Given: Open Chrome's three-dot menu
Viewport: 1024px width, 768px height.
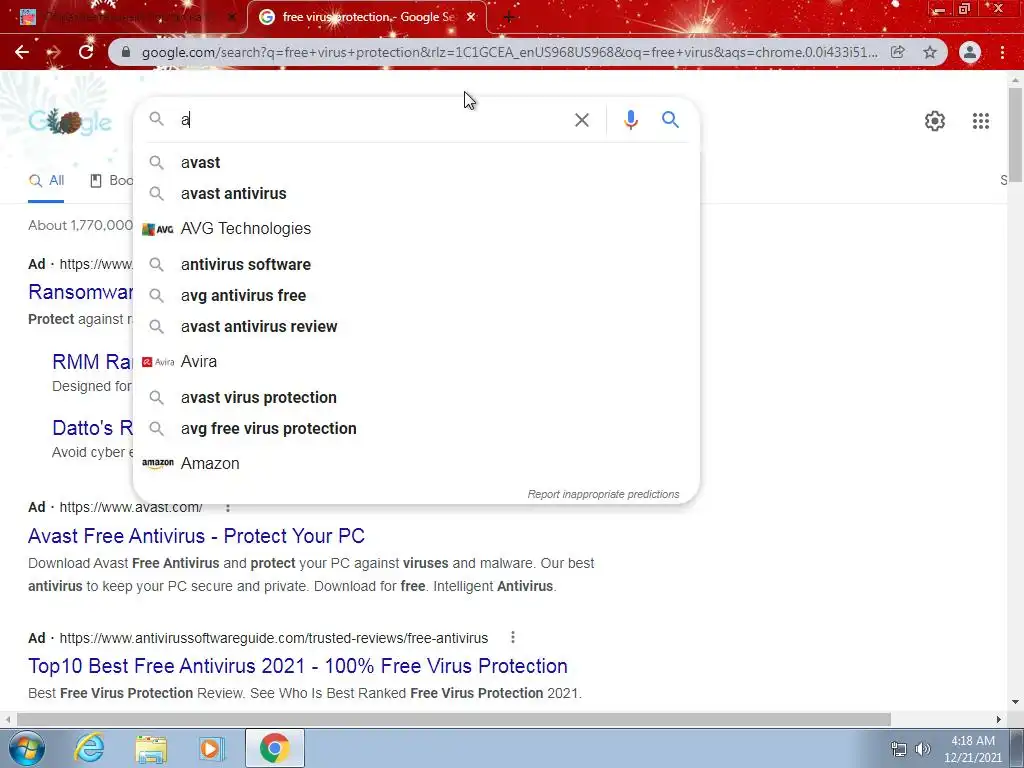Looking at the screenshot, I should [x=1002, y=52].
